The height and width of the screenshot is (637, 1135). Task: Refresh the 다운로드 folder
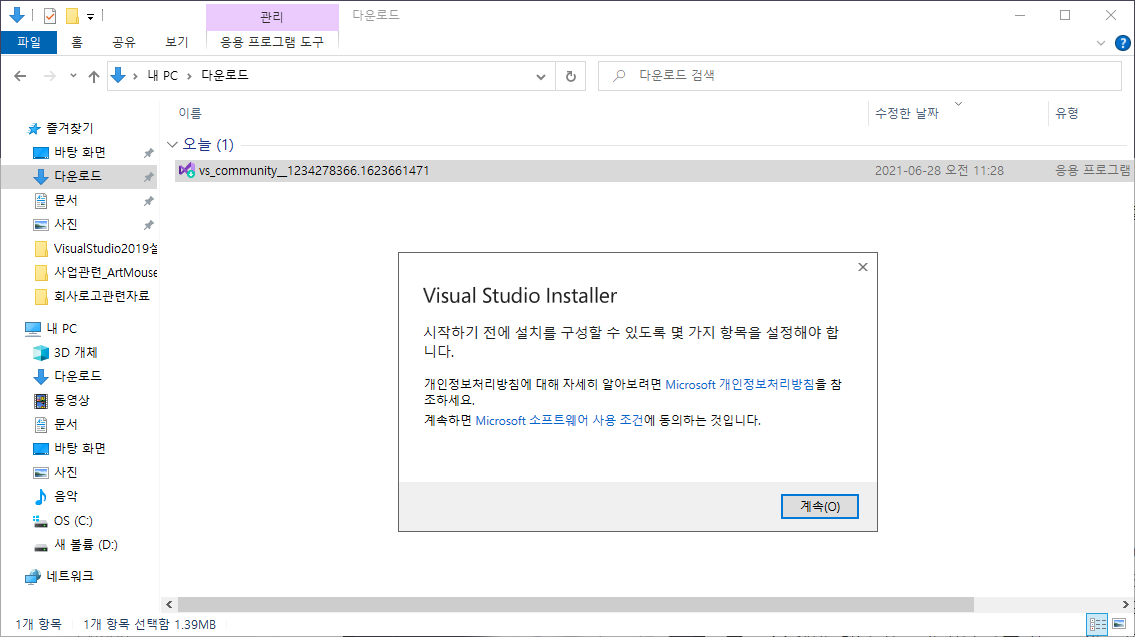(x=570, y=76)
